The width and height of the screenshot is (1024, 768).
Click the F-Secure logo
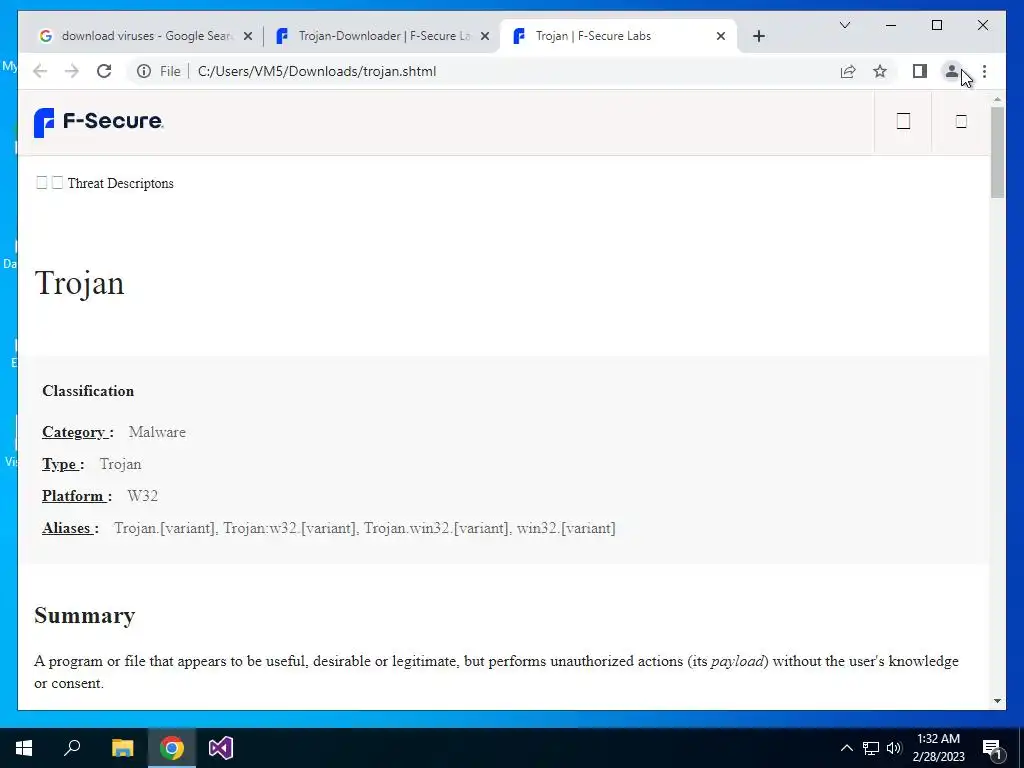click(x=99, y=122)
